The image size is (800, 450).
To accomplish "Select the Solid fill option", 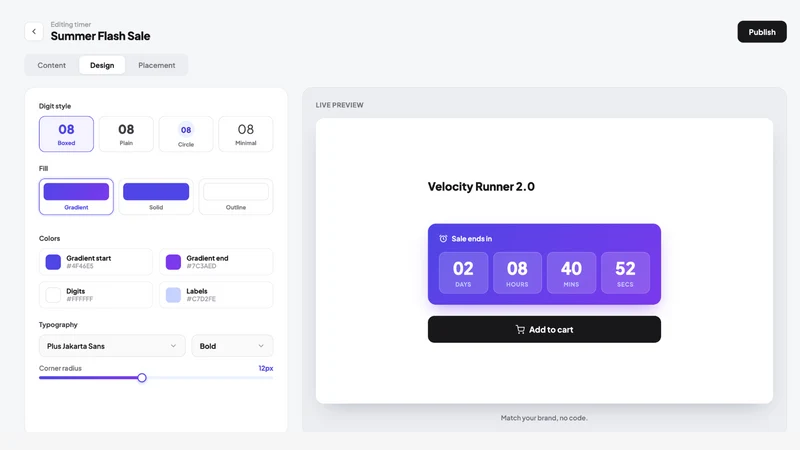I will [156, 196].
